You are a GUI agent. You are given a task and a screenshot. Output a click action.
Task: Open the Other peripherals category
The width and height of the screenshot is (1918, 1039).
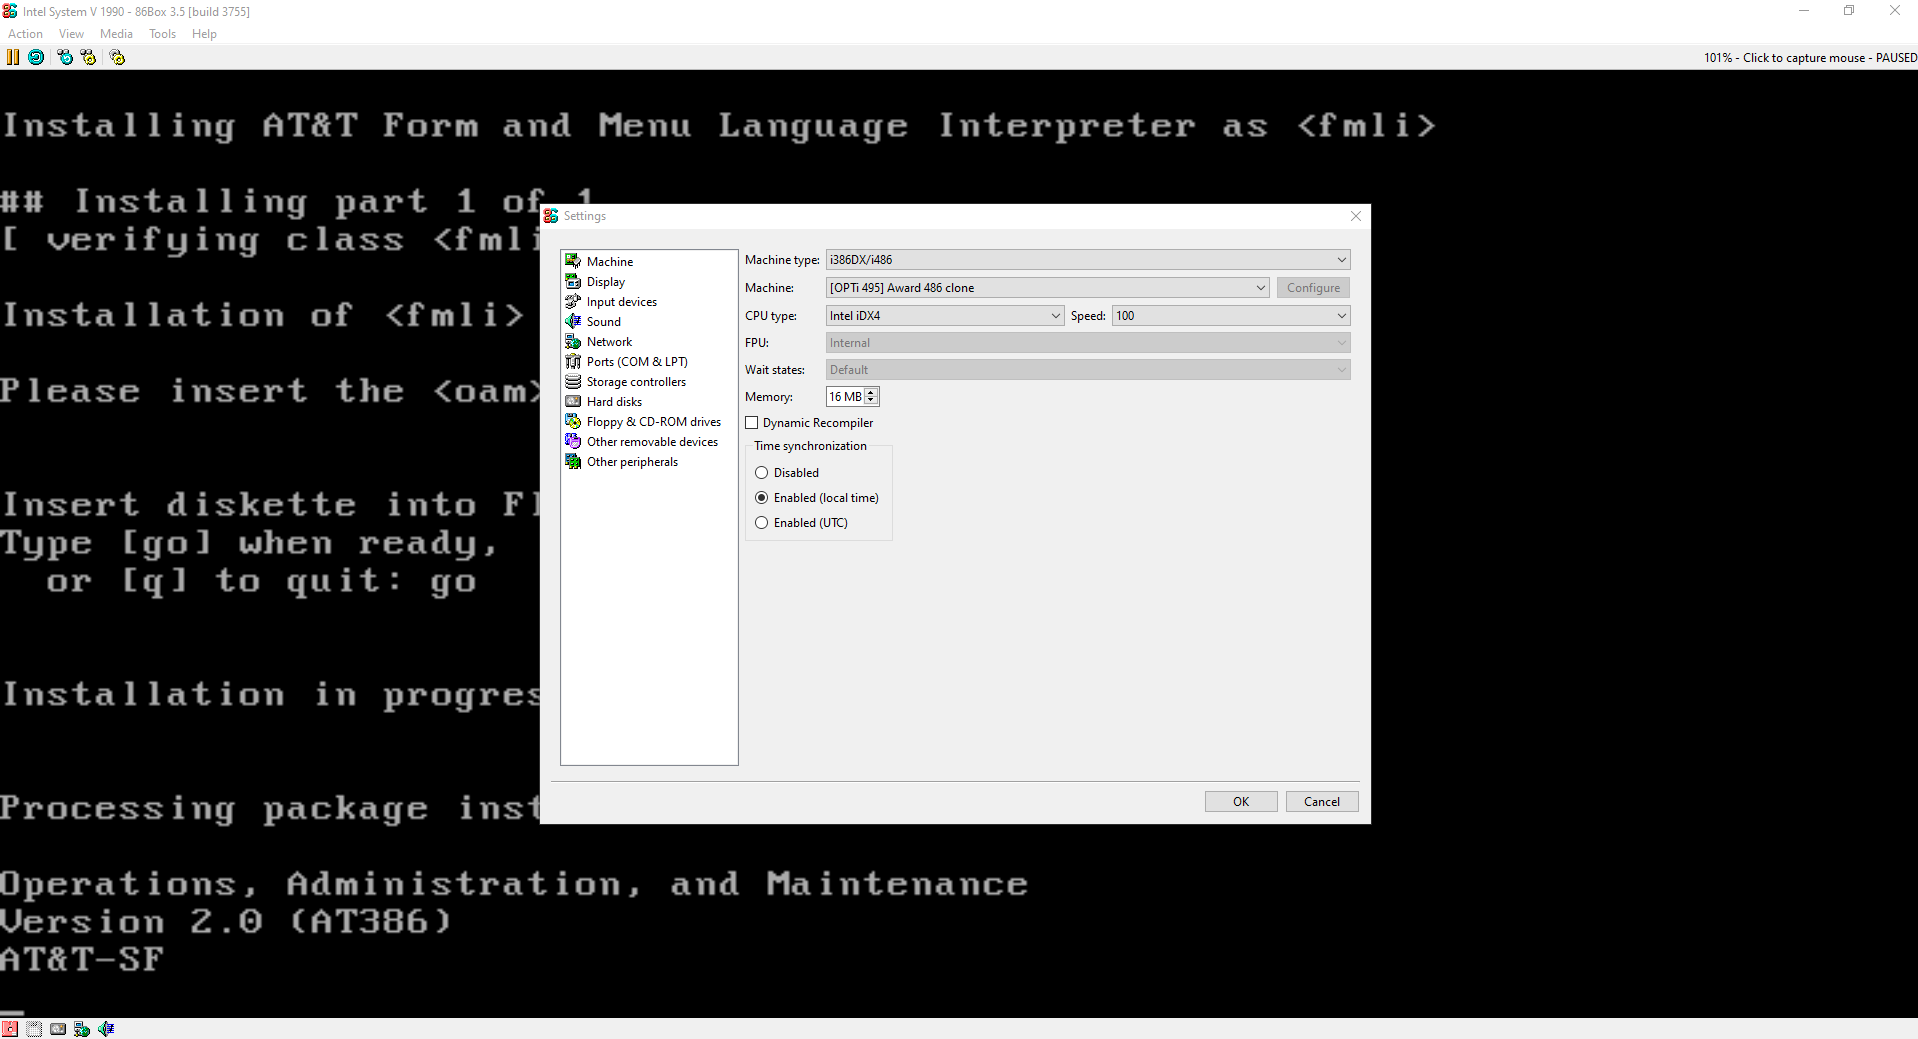pos(632,462)
